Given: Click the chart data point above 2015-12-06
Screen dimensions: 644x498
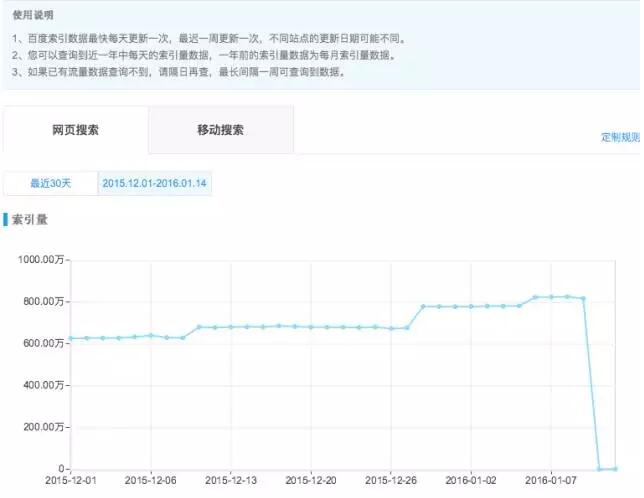Looking at the screenshot, I should tap(151, 335).
